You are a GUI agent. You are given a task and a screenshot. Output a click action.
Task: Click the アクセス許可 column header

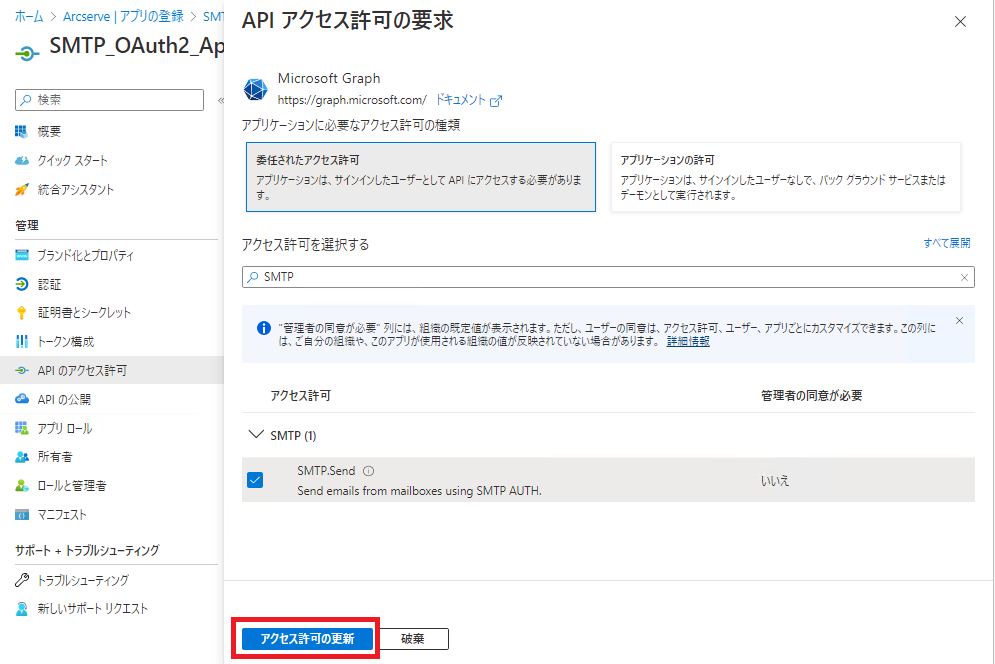[x=300, y=395]
